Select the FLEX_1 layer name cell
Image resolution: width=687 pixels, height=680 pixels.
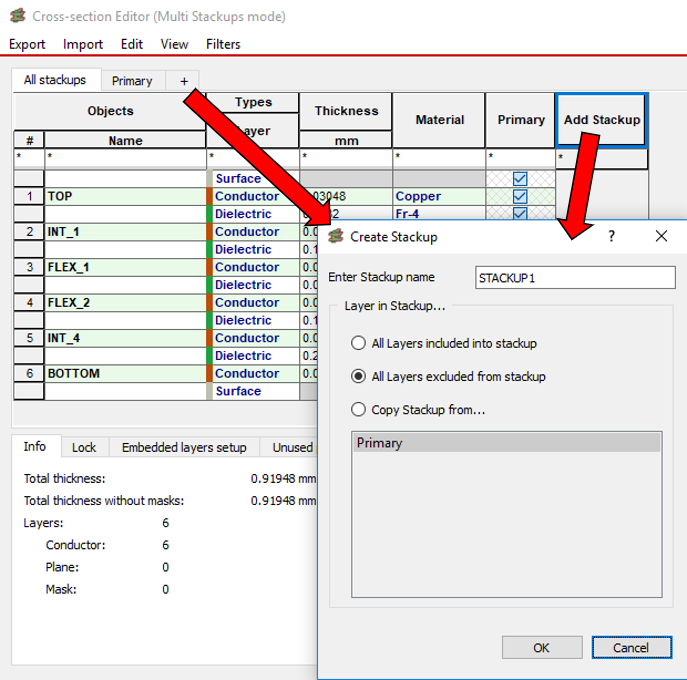pyautogui.click(x=125, y=267)
